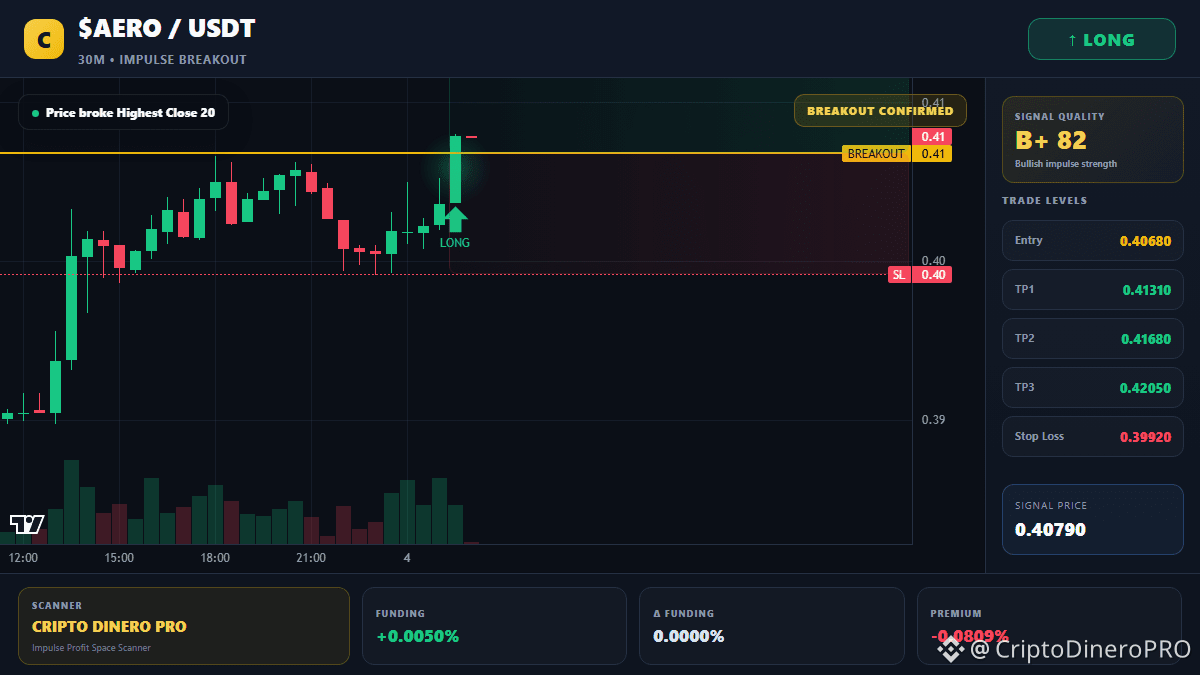Click the 21:00 time axis label
This screenshot has width=1200, height=675.
coord(311,558)
